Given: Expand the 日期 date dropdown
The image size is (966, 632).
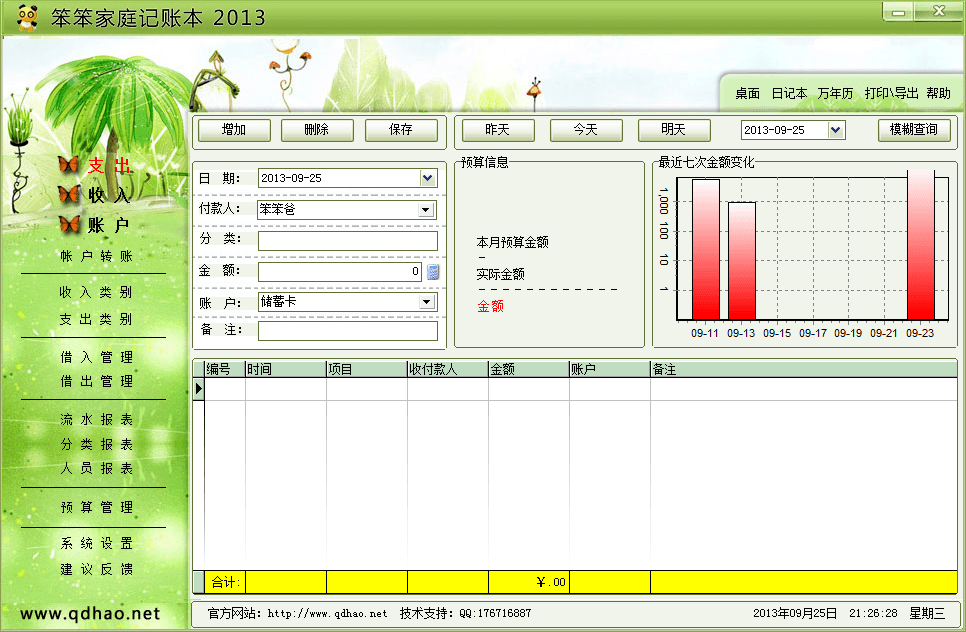Looking at the screenshot, I should tap(428, 178).
